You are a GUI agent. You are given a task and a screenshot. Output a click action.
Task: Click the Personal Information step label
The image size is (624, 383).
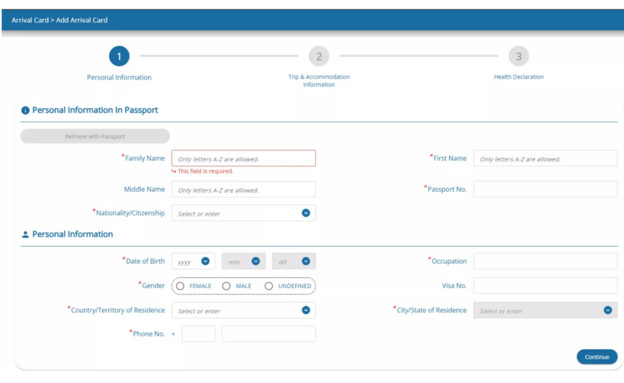pyautogui.click(x=119, y=77)
